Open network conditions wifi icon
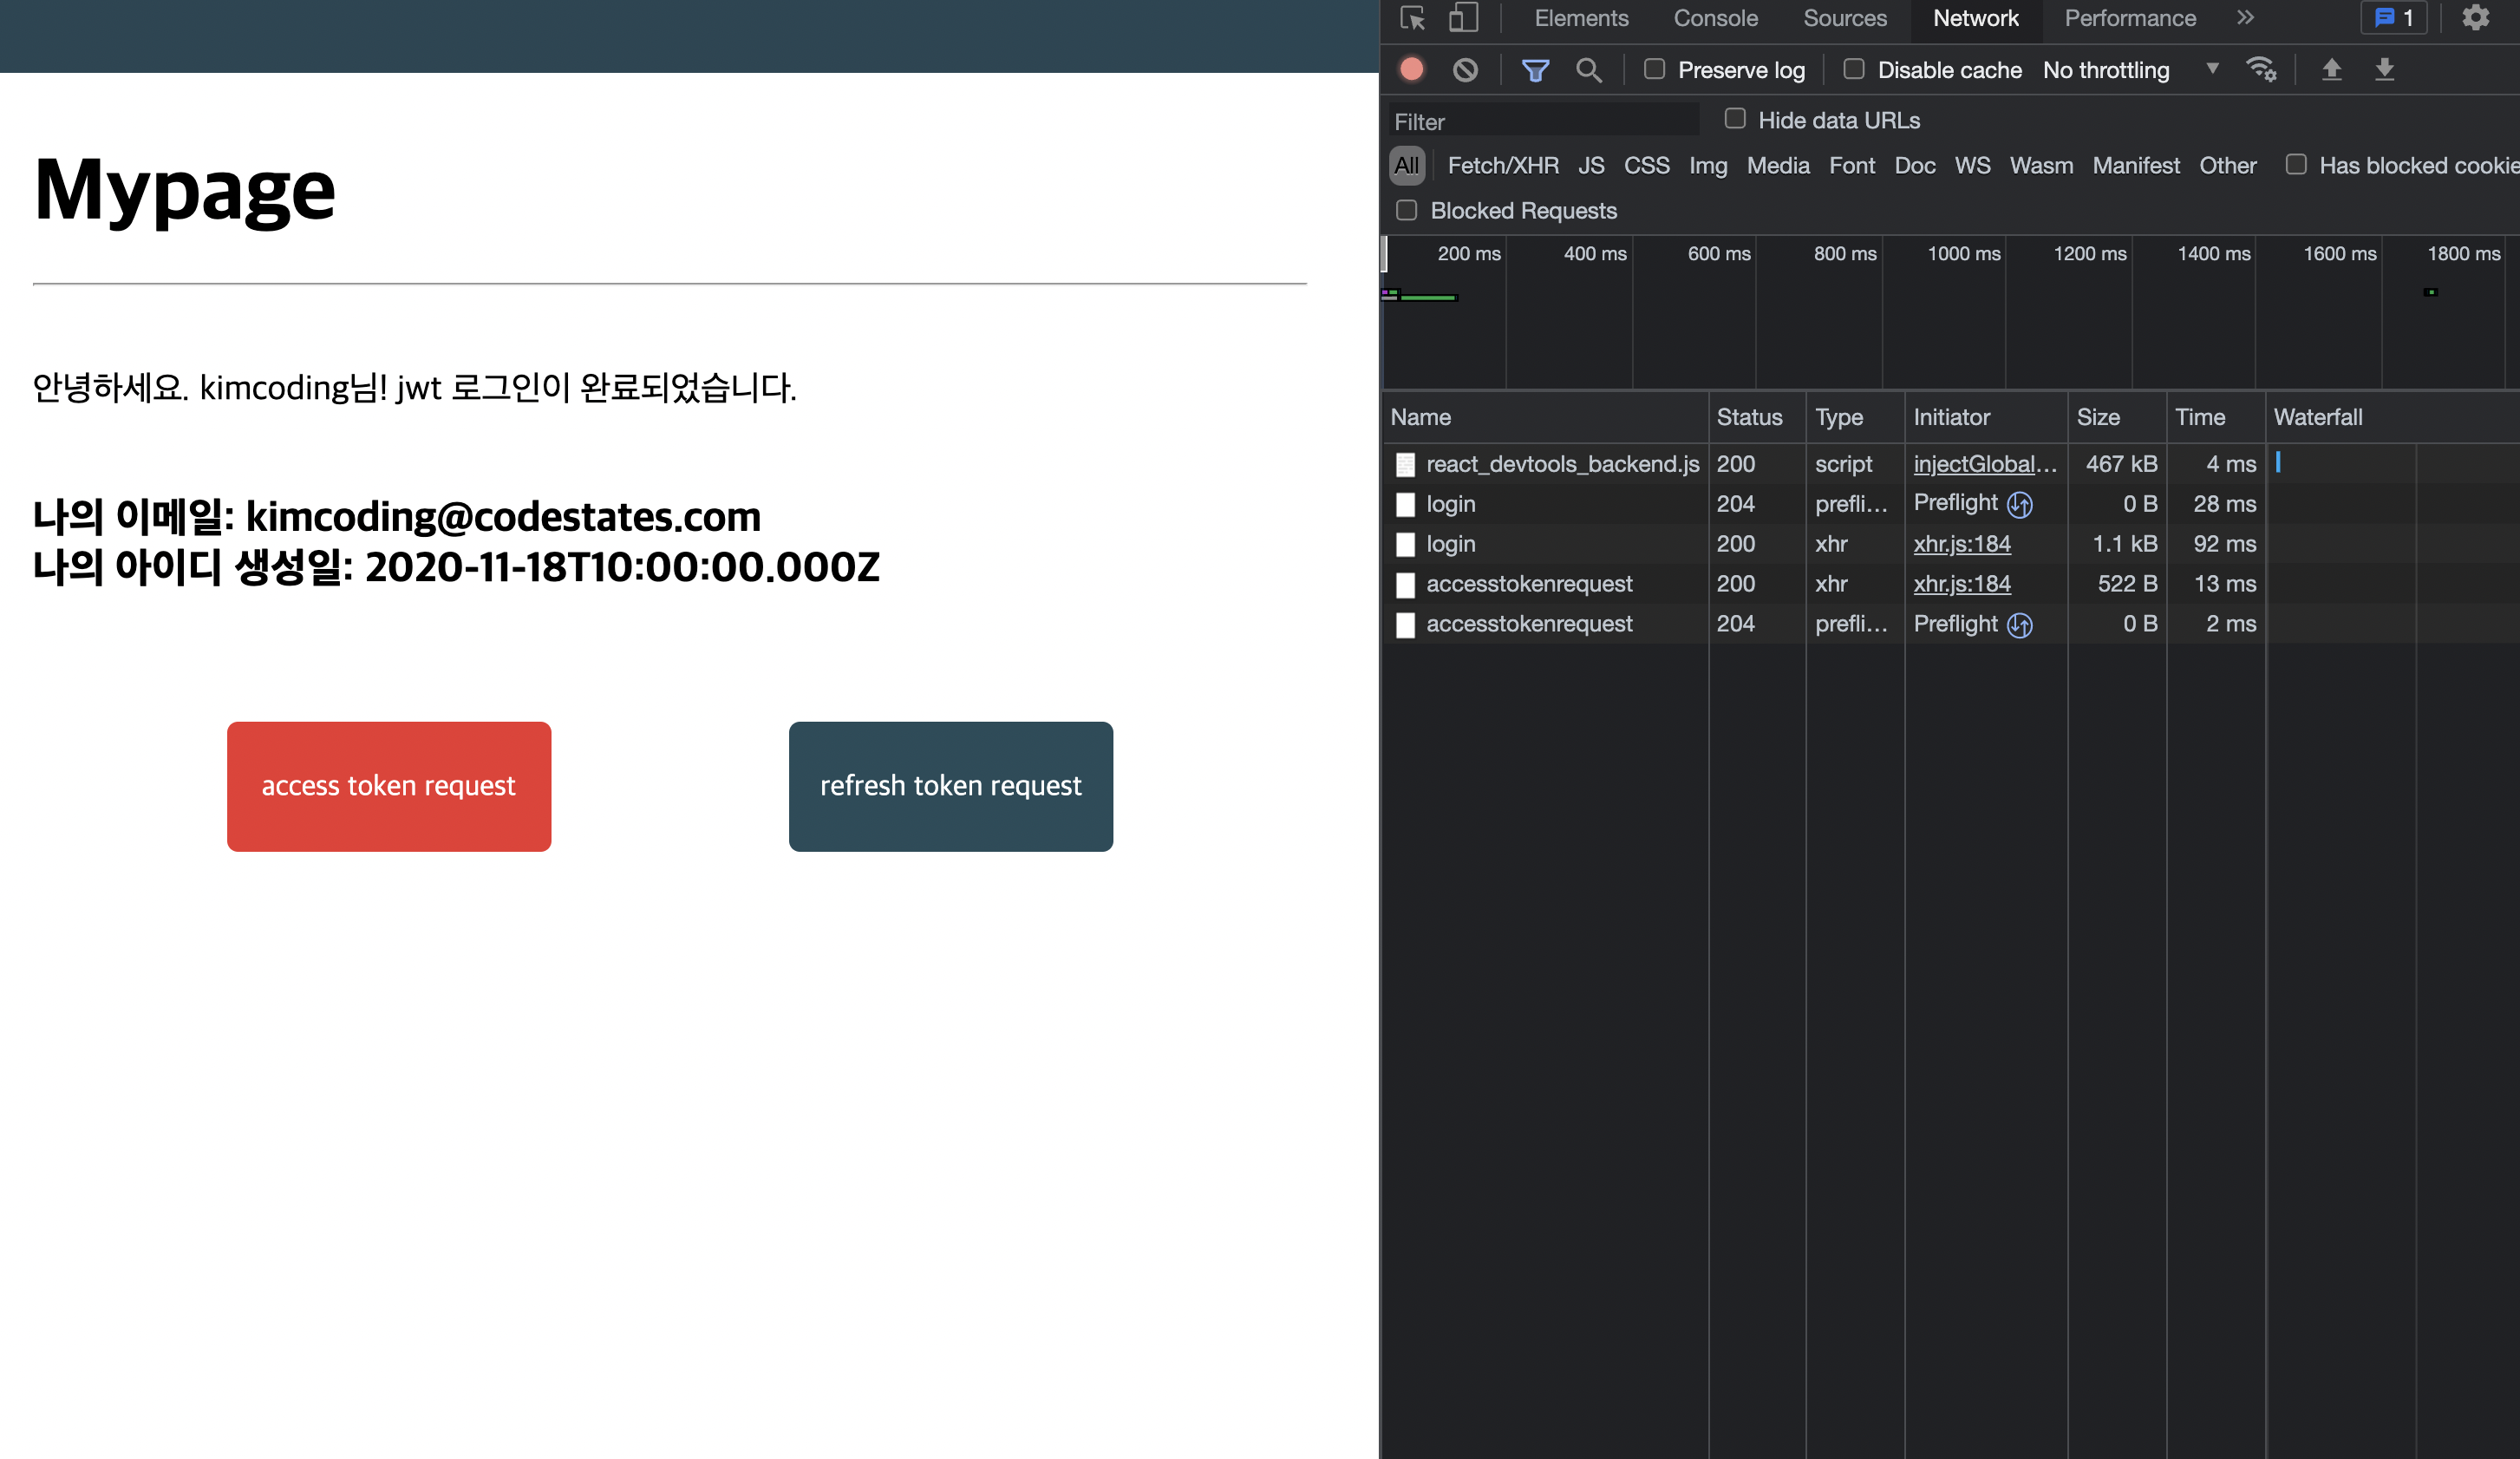2520x1459 pixels. (2261, 69)
